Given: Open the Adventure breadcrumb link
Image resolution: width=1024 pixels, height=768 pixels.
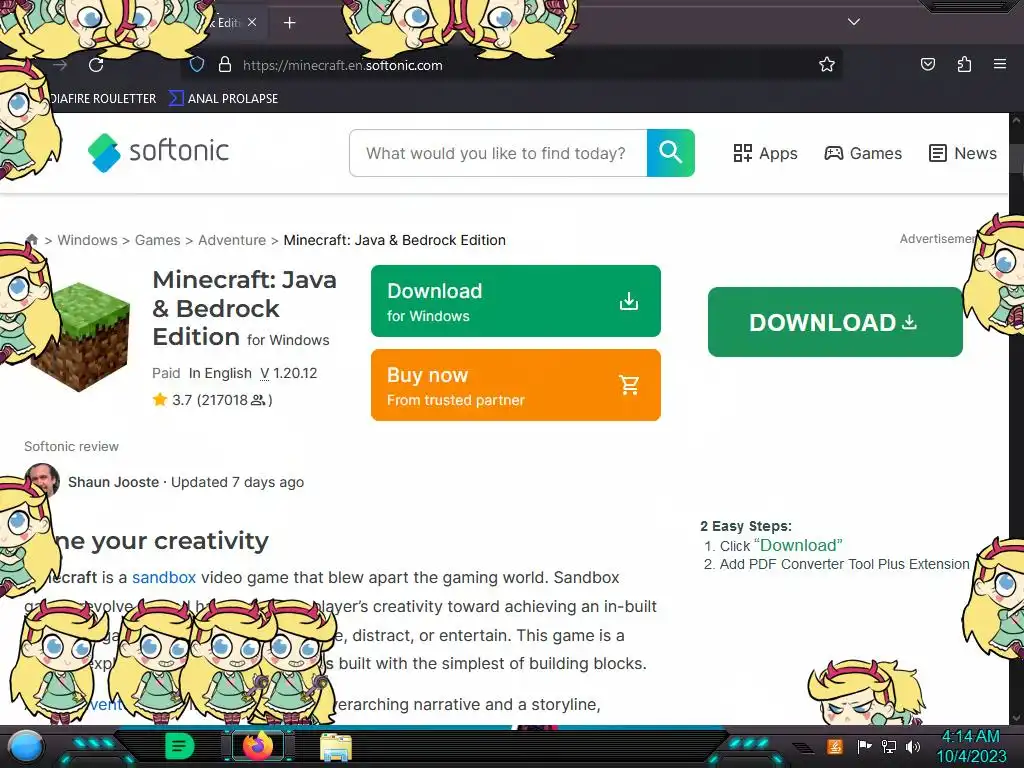Looking at the screenshot, I should [232, 240].
